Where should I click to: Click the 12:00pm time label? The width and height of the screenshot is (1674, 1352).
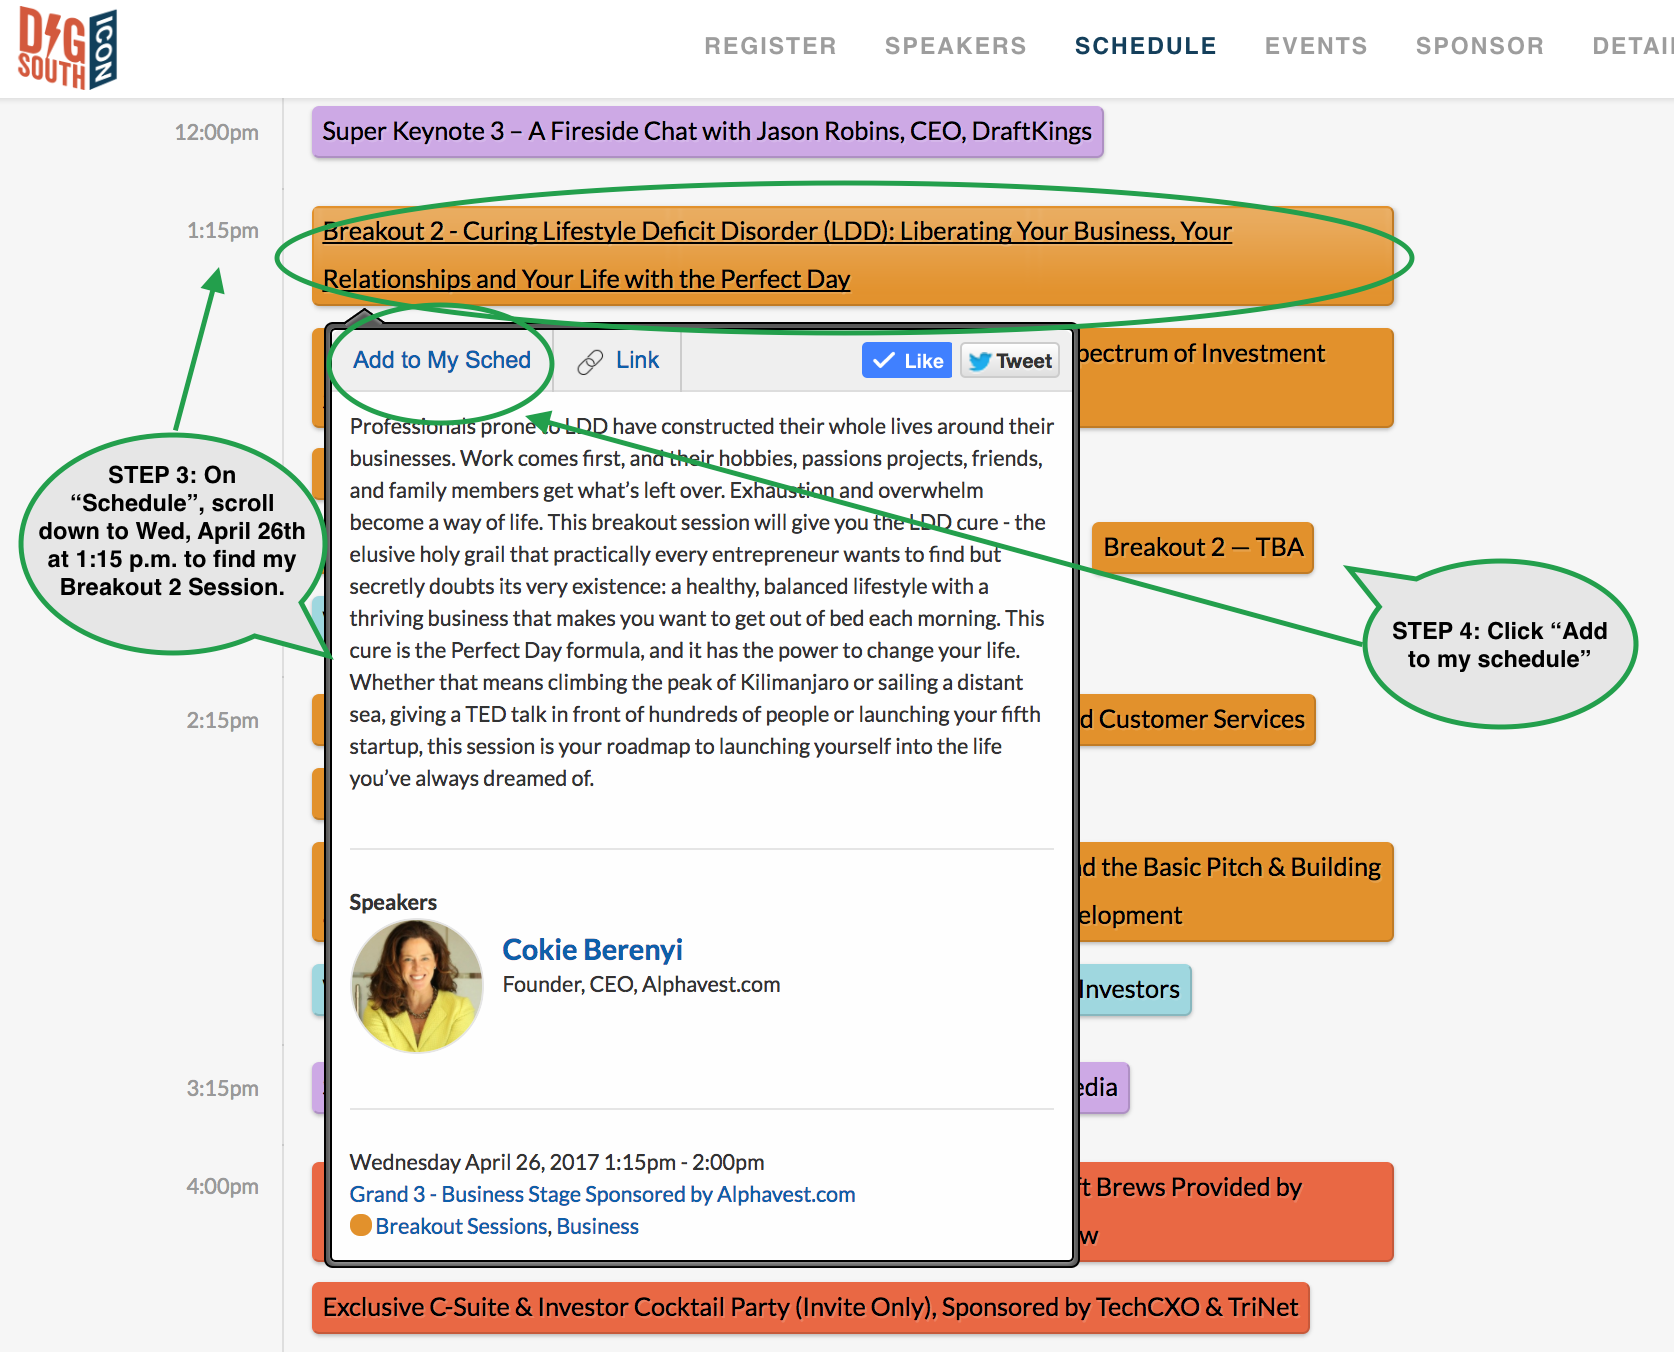click(x=216, y=133)
